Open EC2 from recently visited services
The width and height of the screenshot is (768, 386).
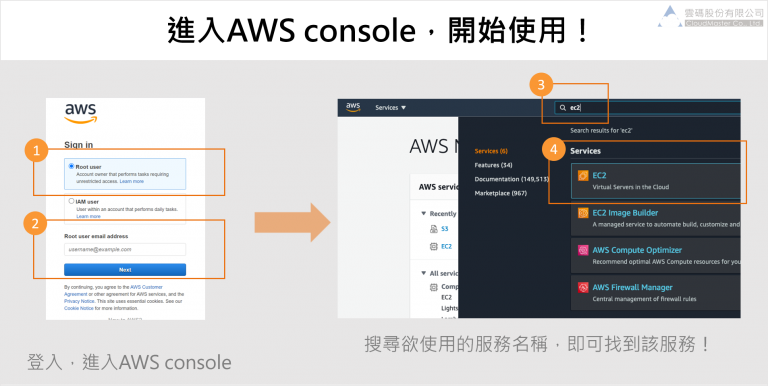pos(446,246)
